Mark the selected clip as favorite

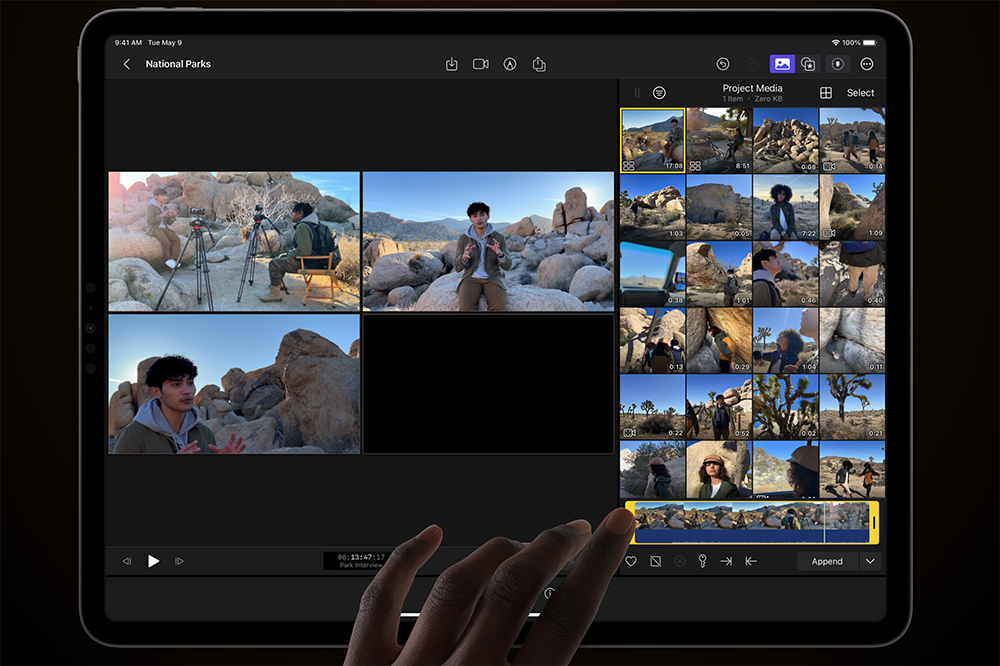click(x=631, y=561)
